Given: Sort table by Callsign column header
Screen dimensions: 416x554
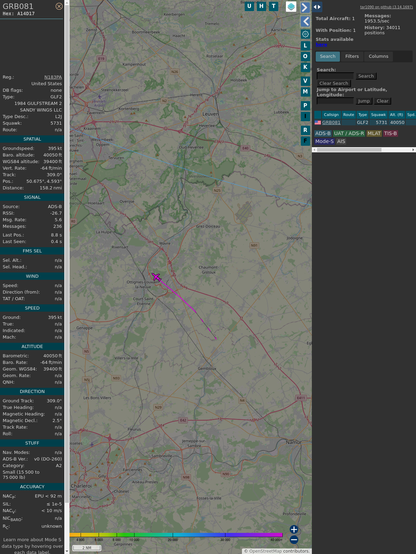Looking at the screenshot, I should click(331, 115).
